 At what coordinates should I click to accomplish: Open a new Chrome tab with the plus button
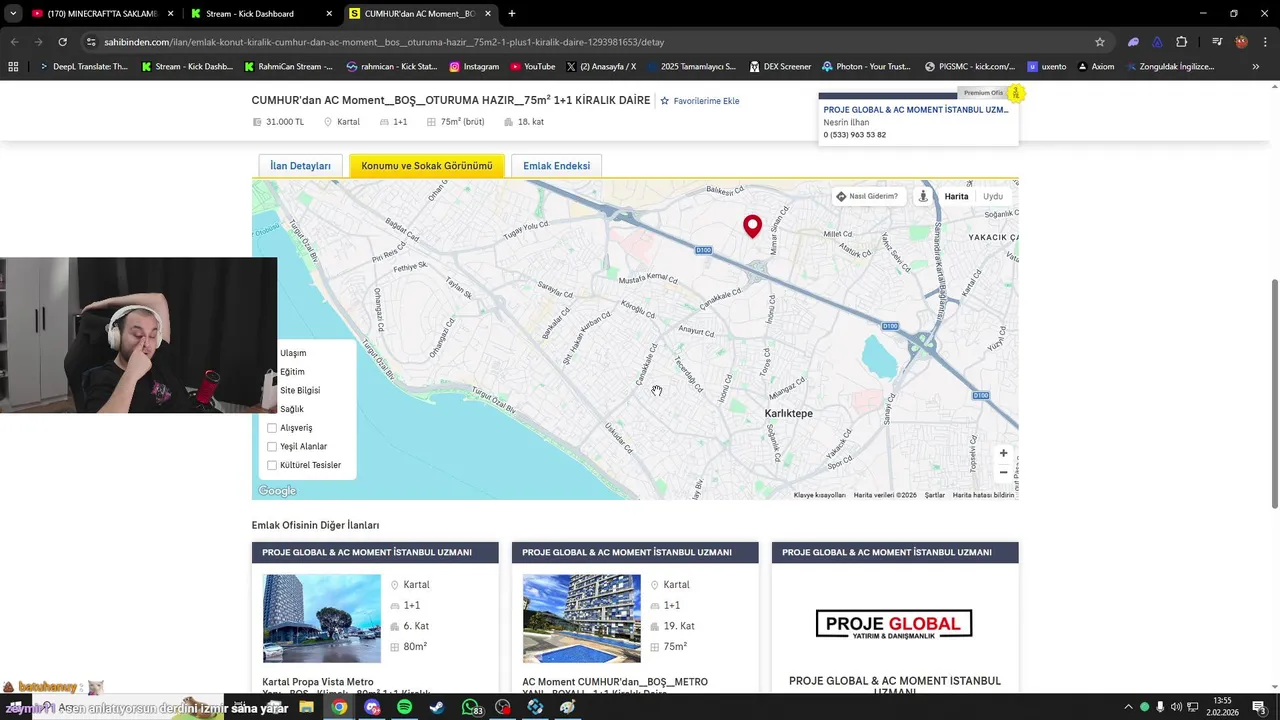(x=512, y=14)
